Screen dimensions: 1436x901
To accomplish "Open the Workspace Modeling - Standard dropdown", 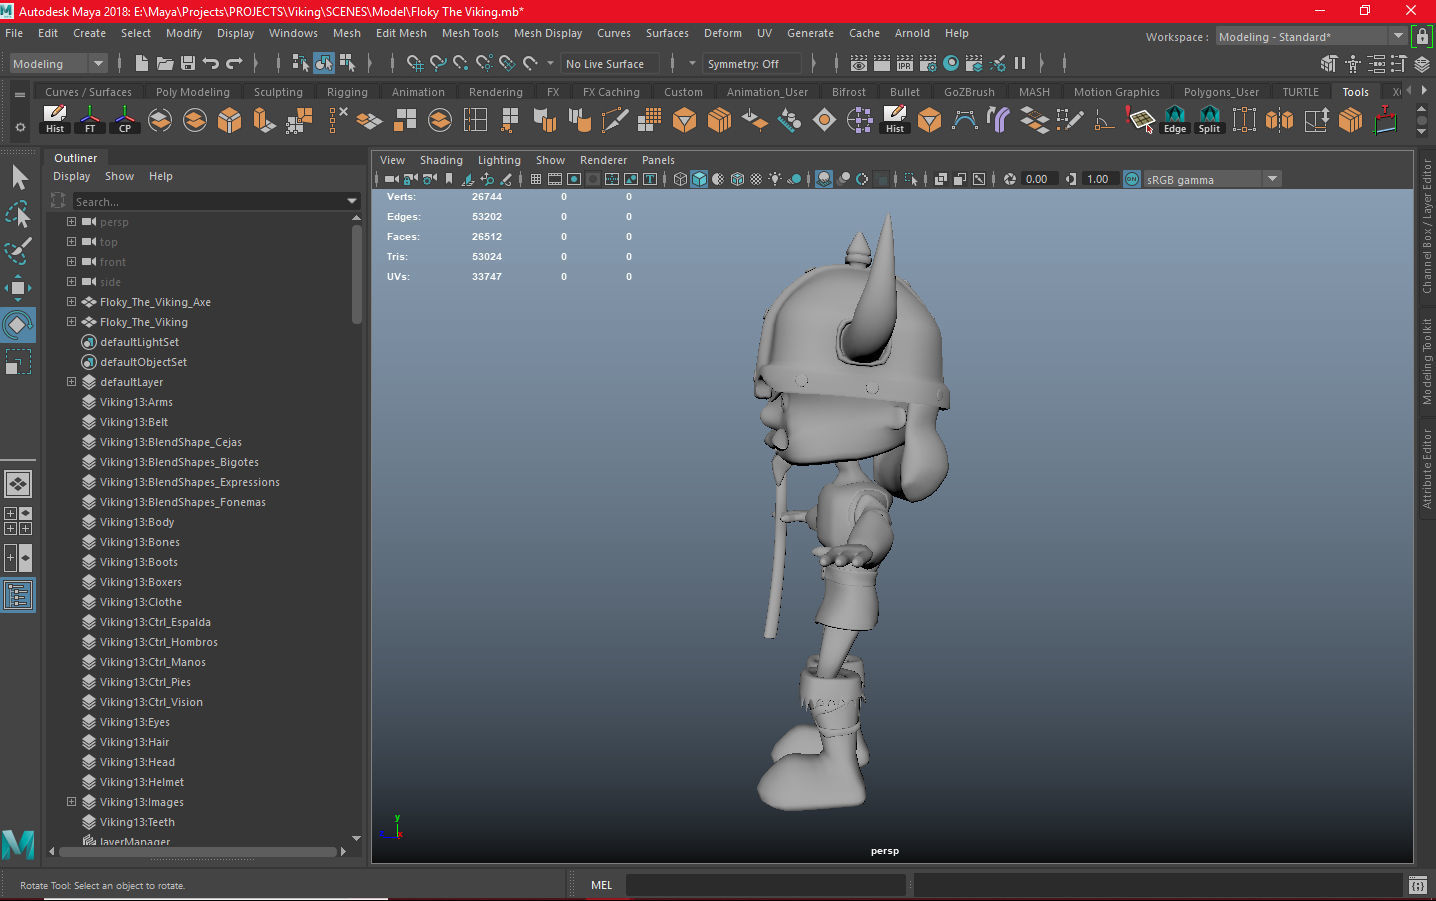I will point(1311,37).
